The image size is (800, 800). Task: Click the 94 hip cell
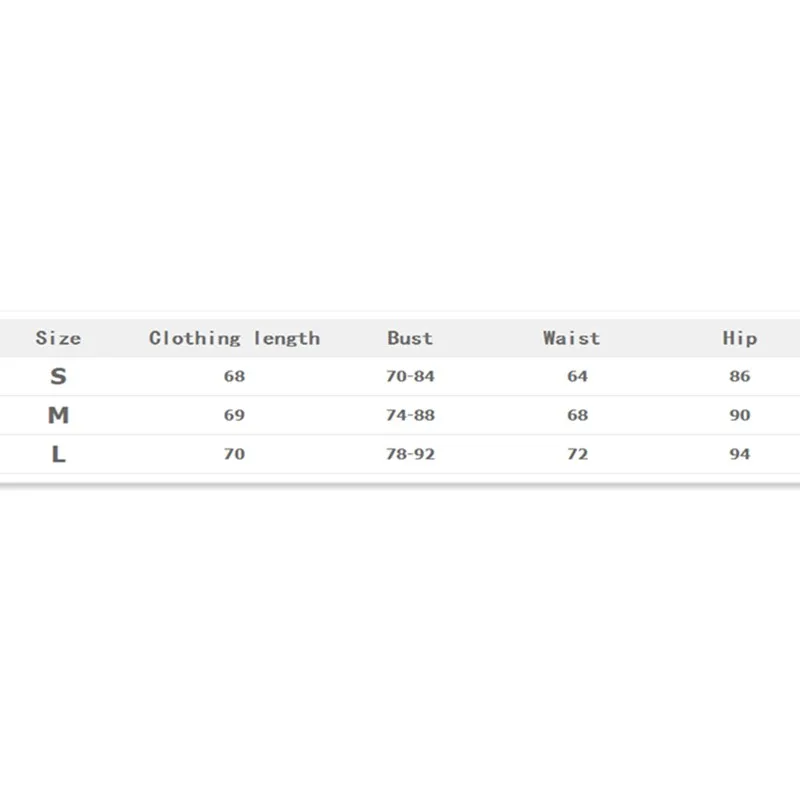tap(740, 454)
